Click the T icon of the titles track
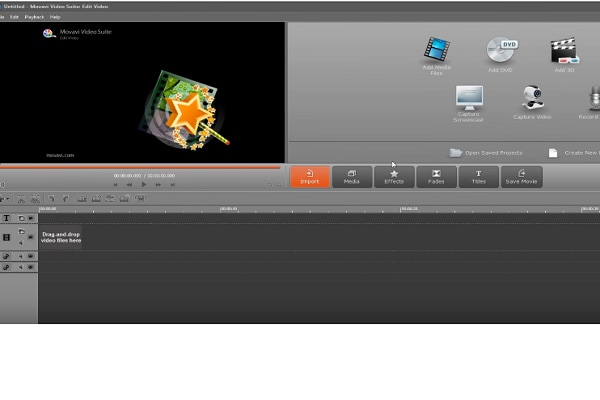This screenshot has width=600, height=400. click(7, 218)
